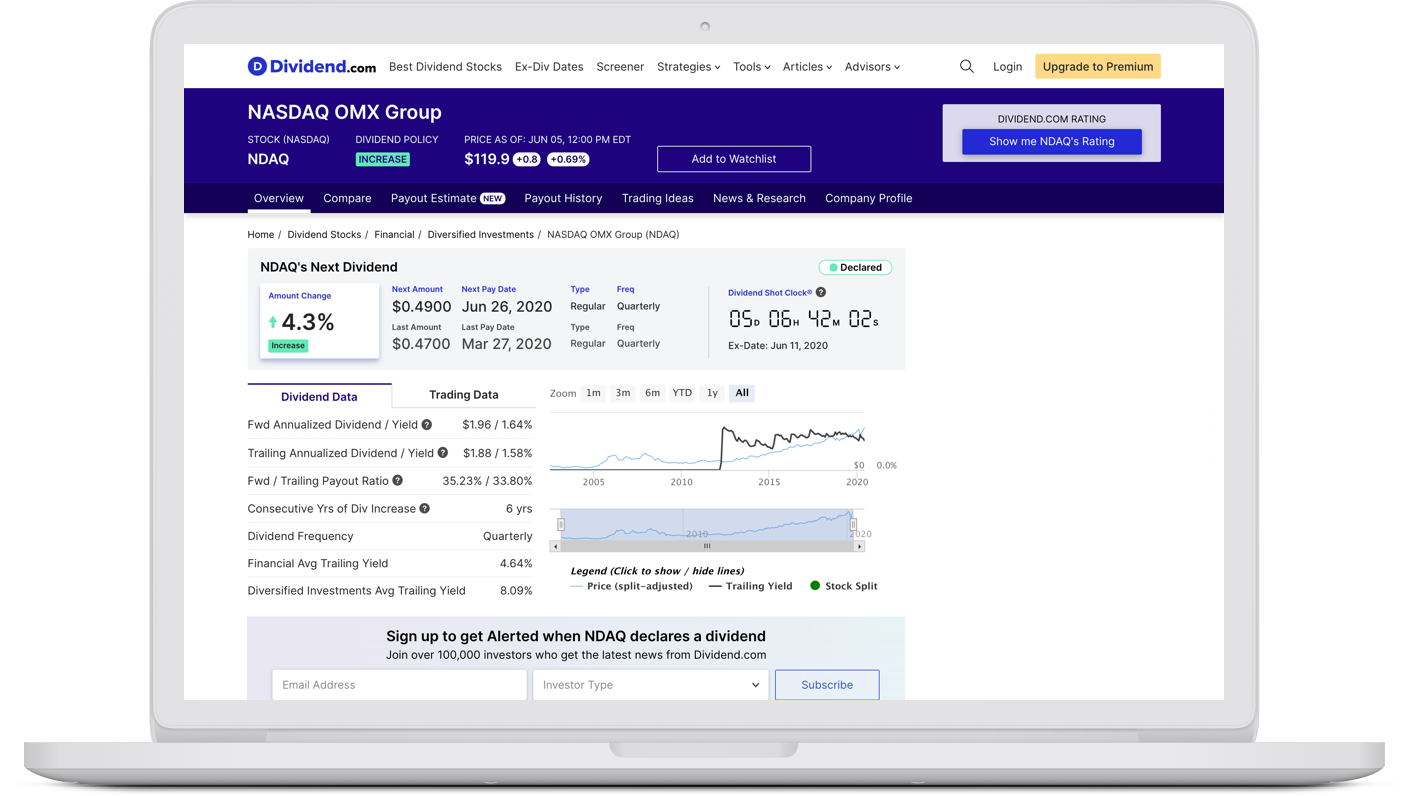Expand the Tools menu
The height and width of the screenshot is (796, 1408).
coord(751,67)
